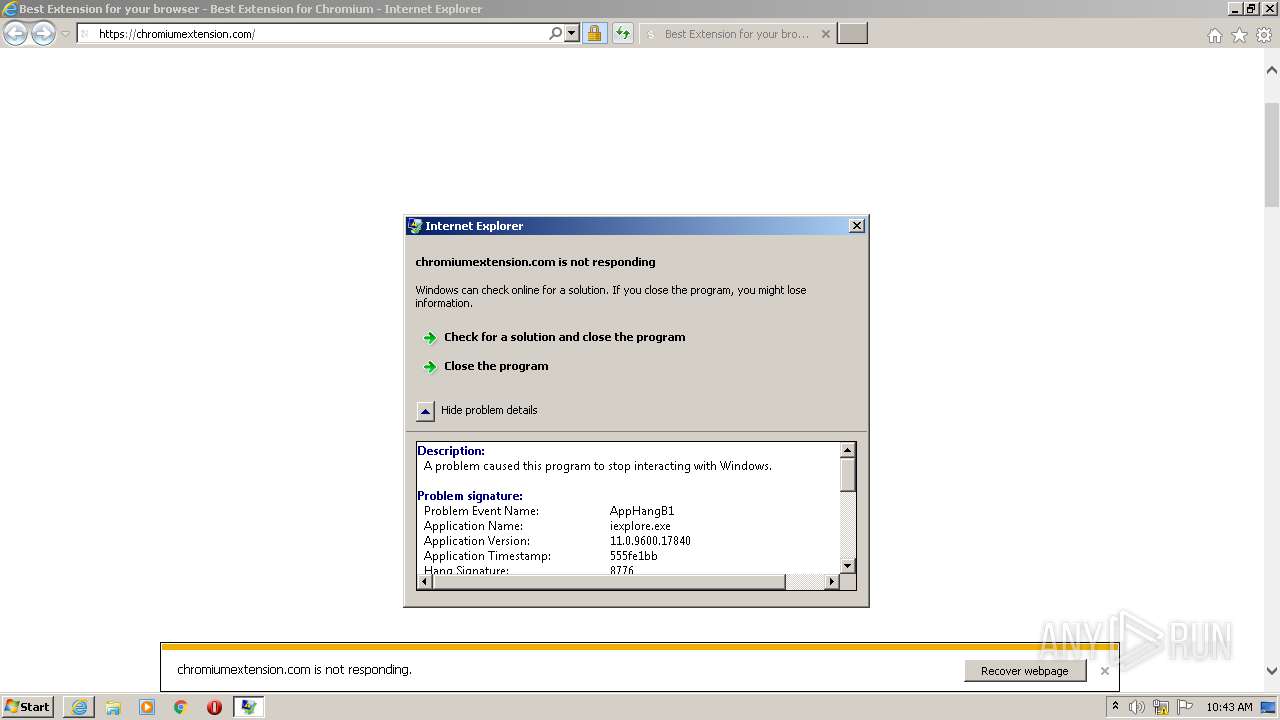Screen dimensions: 1280x720
Task: Click green arrow beside 'Check for a solution'
Action: pos(430,338)
